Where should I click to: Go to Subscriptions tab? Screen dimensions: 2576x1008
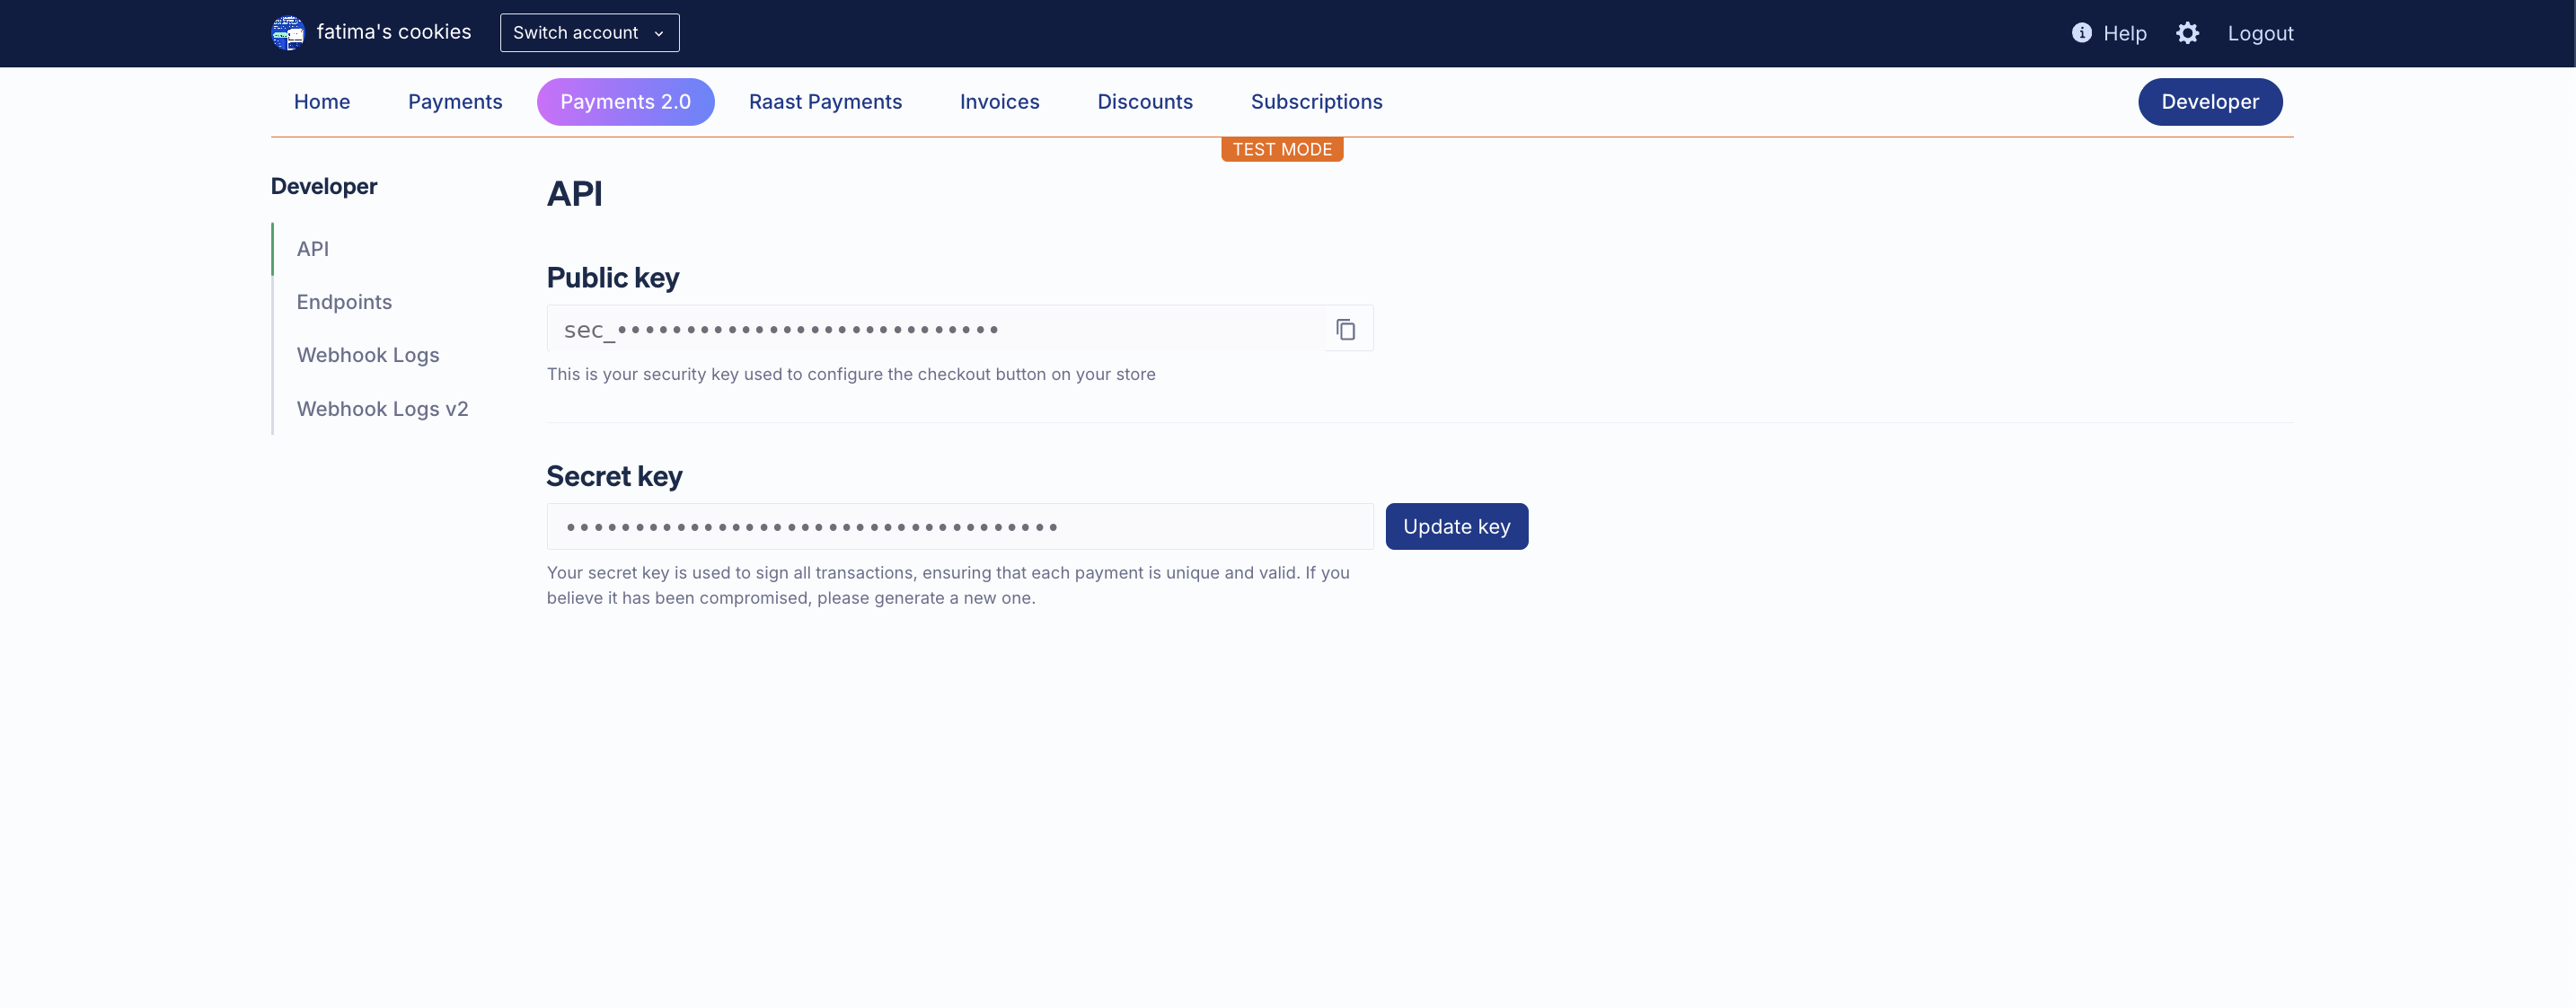1316,102
